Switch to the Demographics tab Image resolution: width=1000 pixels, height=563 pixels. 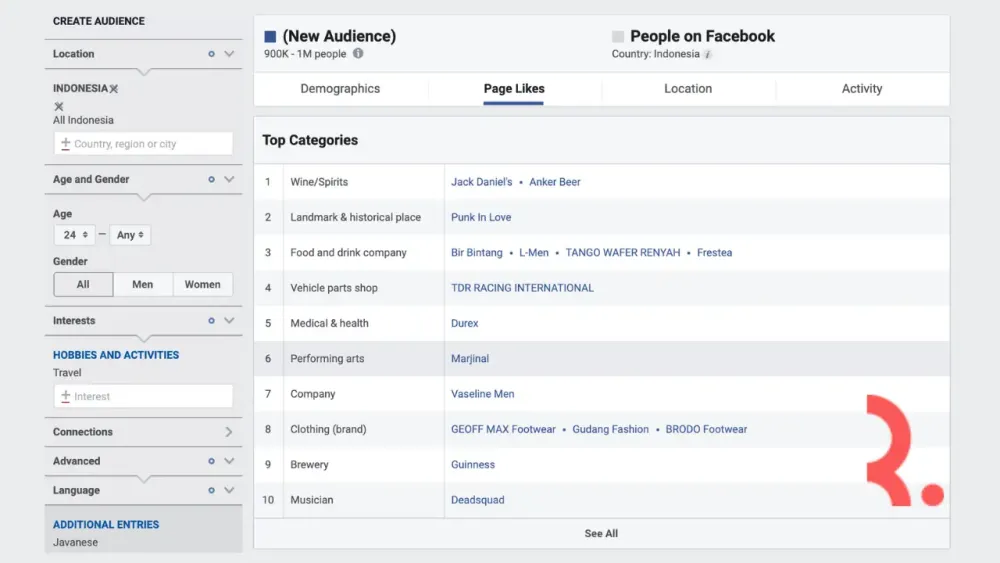click(340, 89)
